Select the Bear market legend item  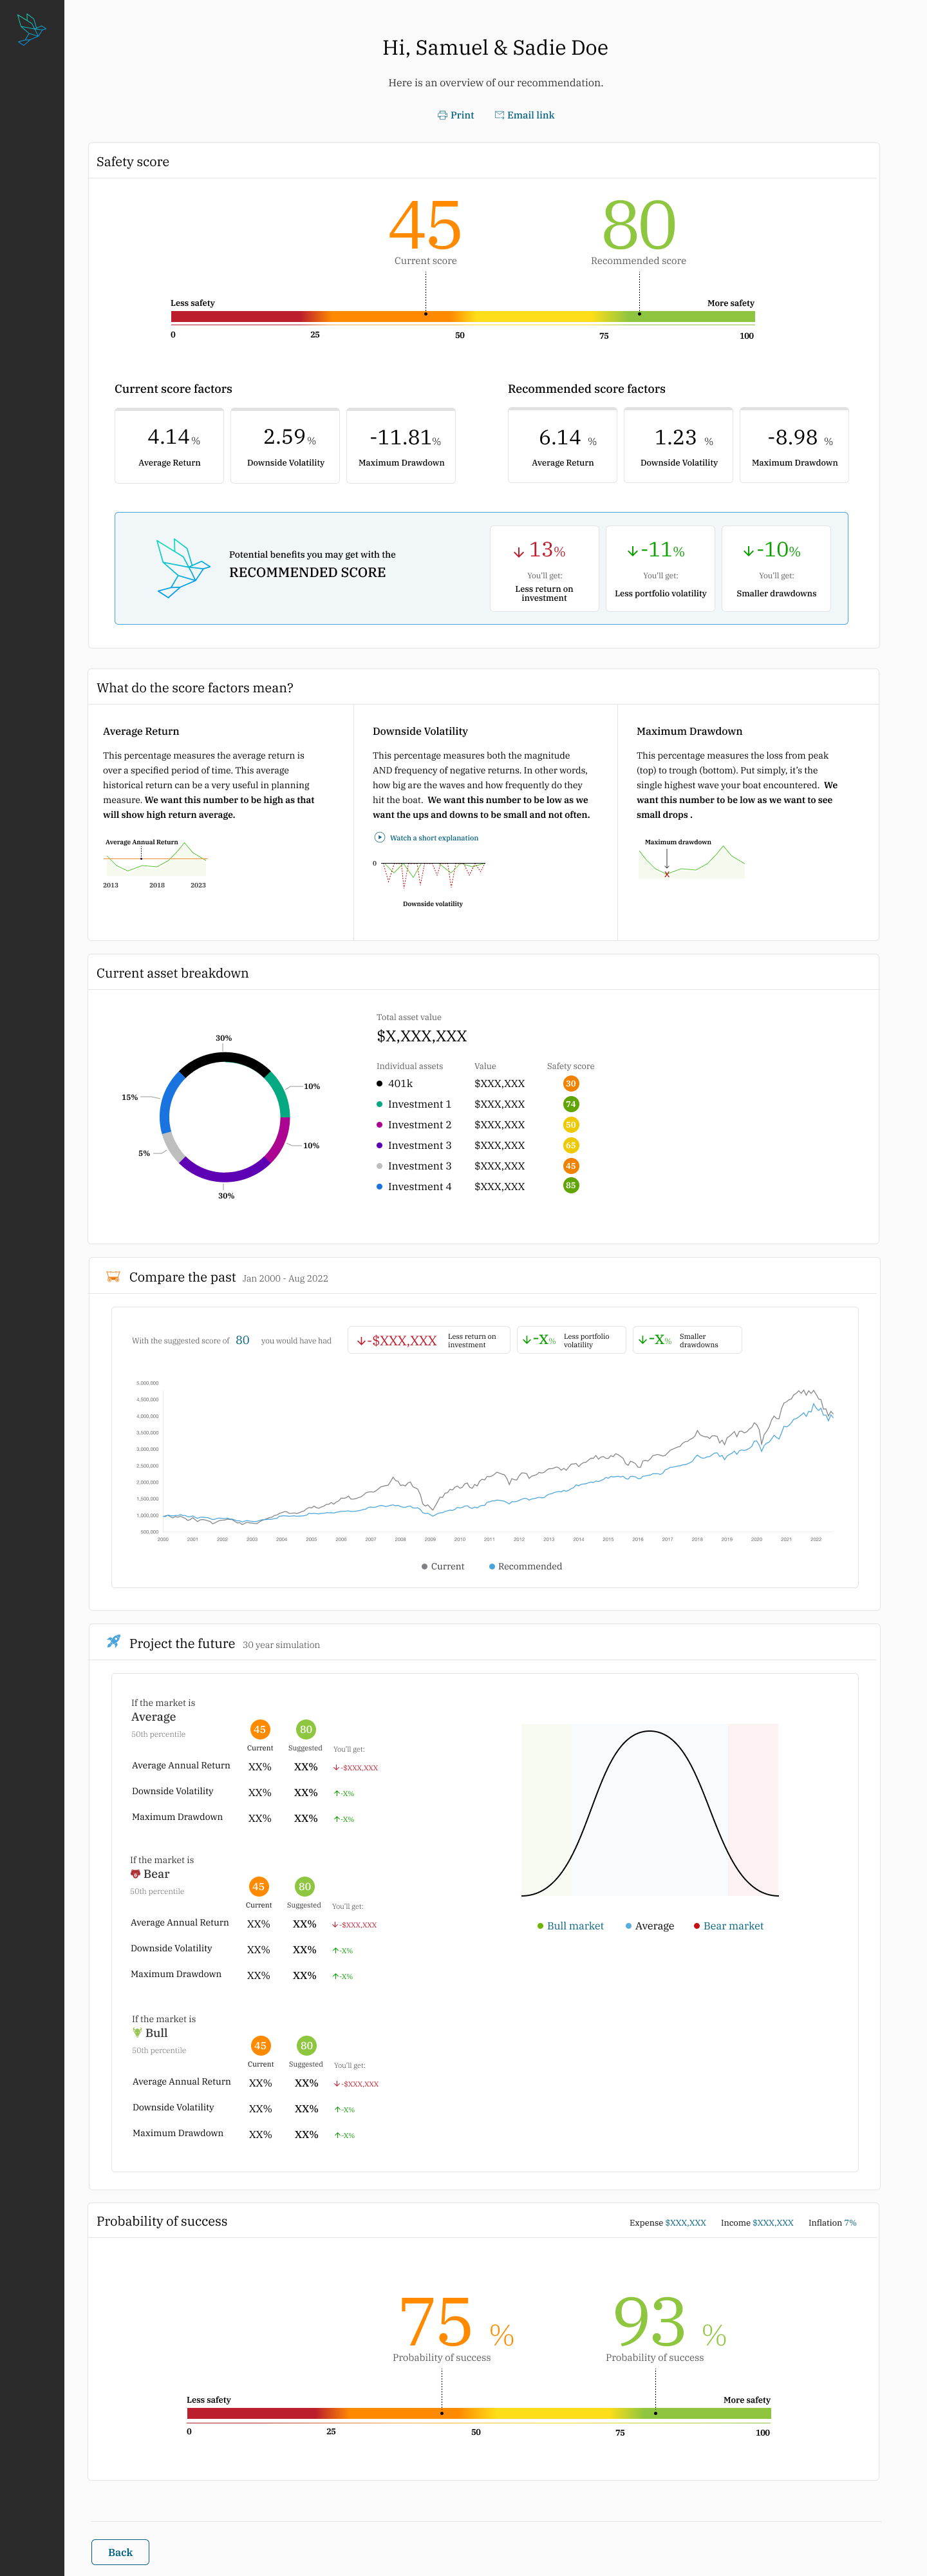click(729, 1926)
